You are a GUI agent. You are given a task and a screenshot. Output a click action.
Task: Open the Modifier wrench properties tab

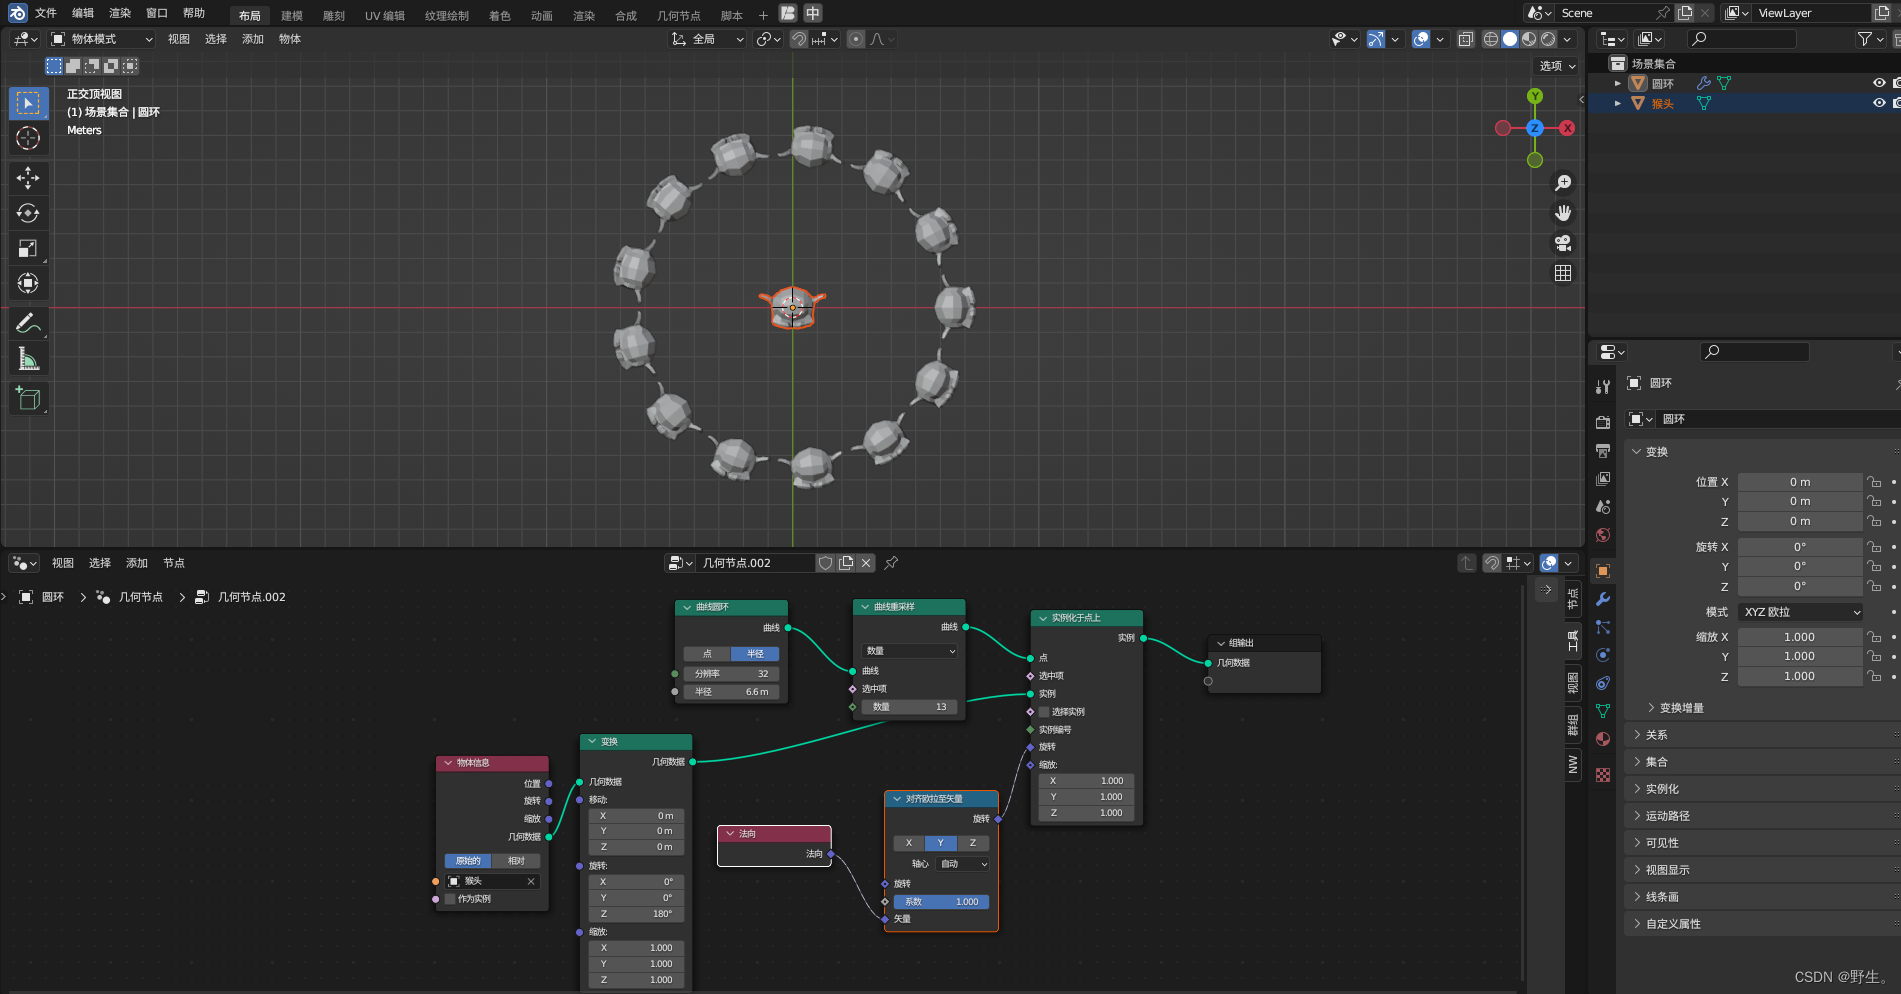coord(1603,599)
